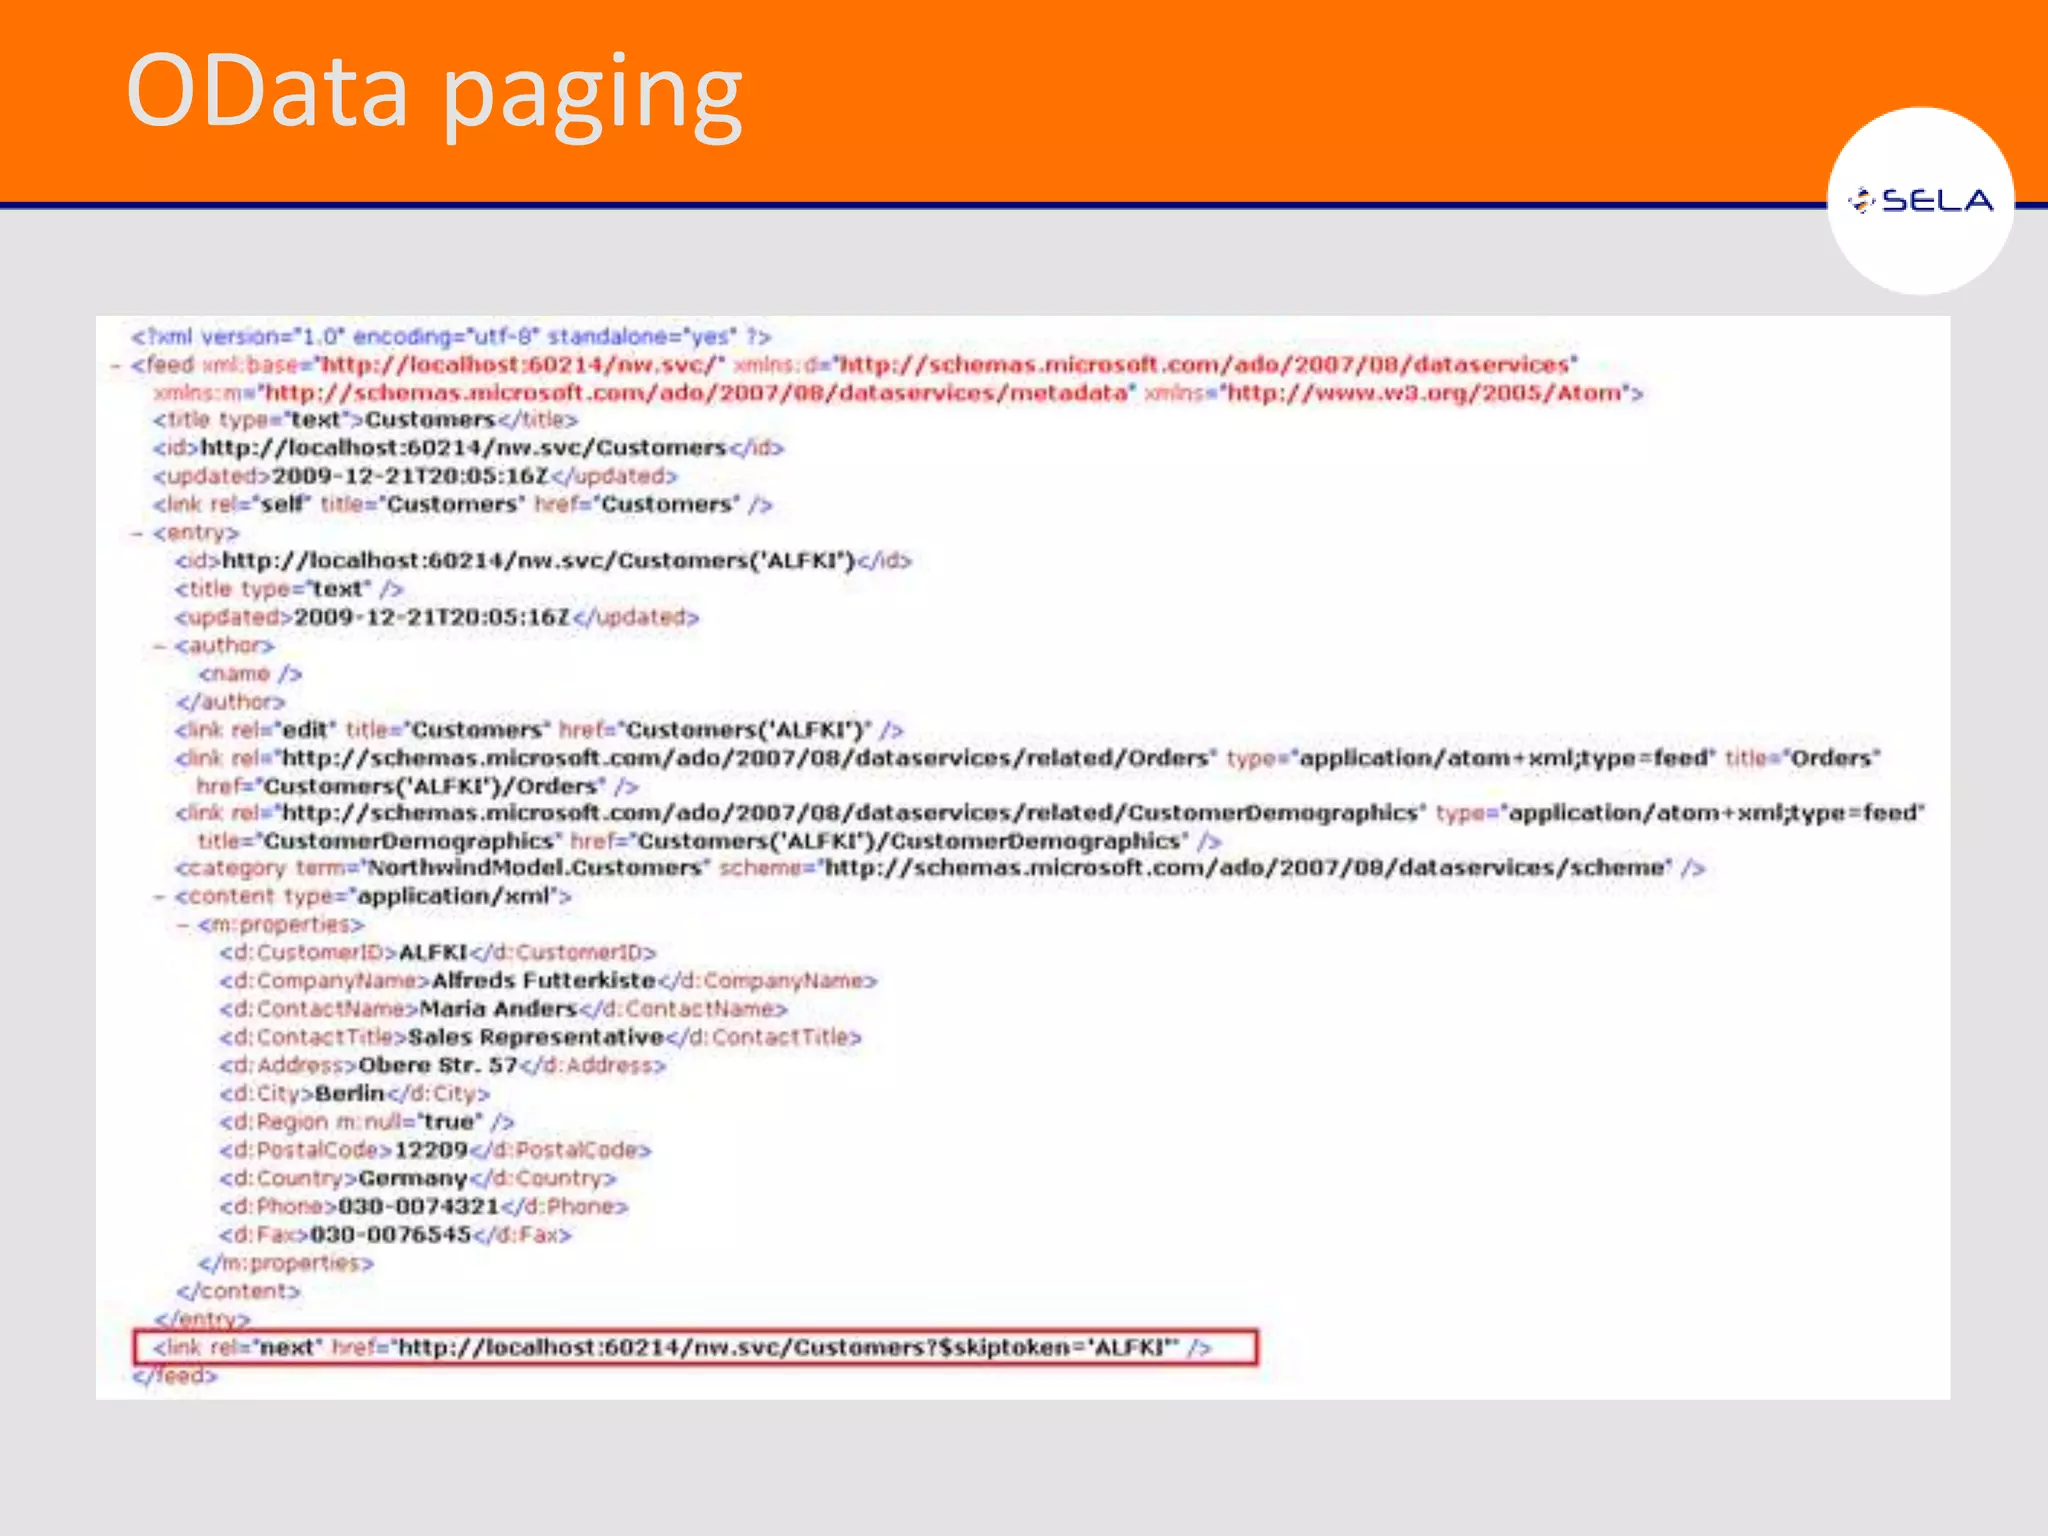Image resolution: width=2048 pixels, height=1536 pixels.
Task: Click the link rel next skiptoken line
Action: tap(682, 1348)
